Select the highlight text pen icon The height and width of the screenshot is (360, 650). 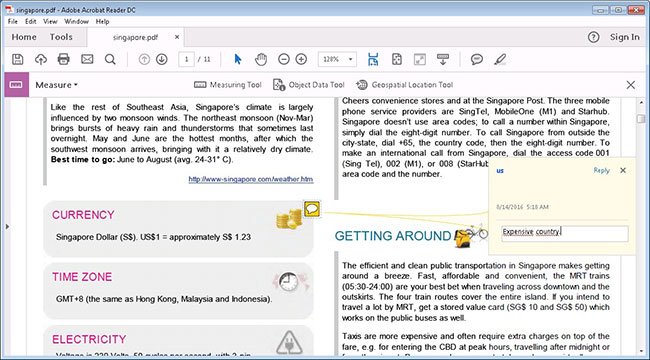[x=500, y=59]
